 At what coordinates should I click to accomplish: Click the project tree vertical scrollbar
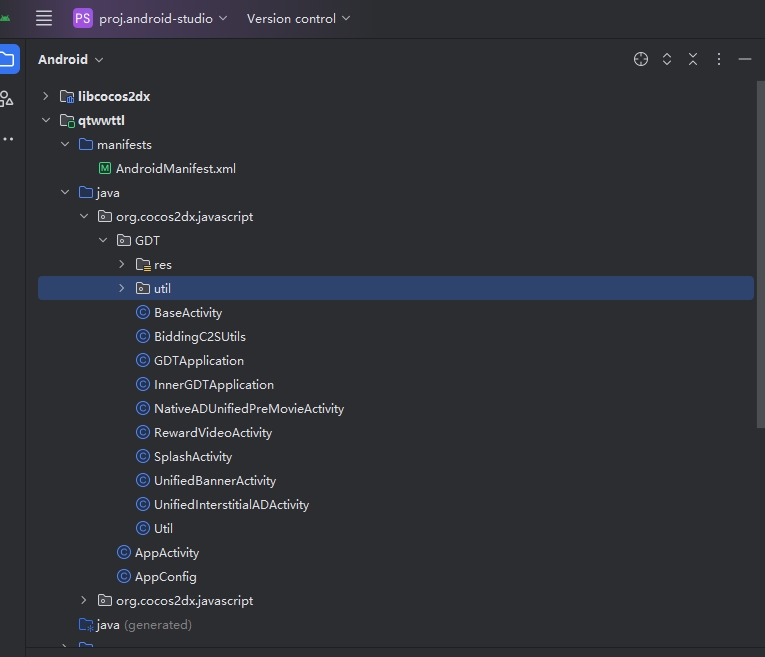pos(759,250)
